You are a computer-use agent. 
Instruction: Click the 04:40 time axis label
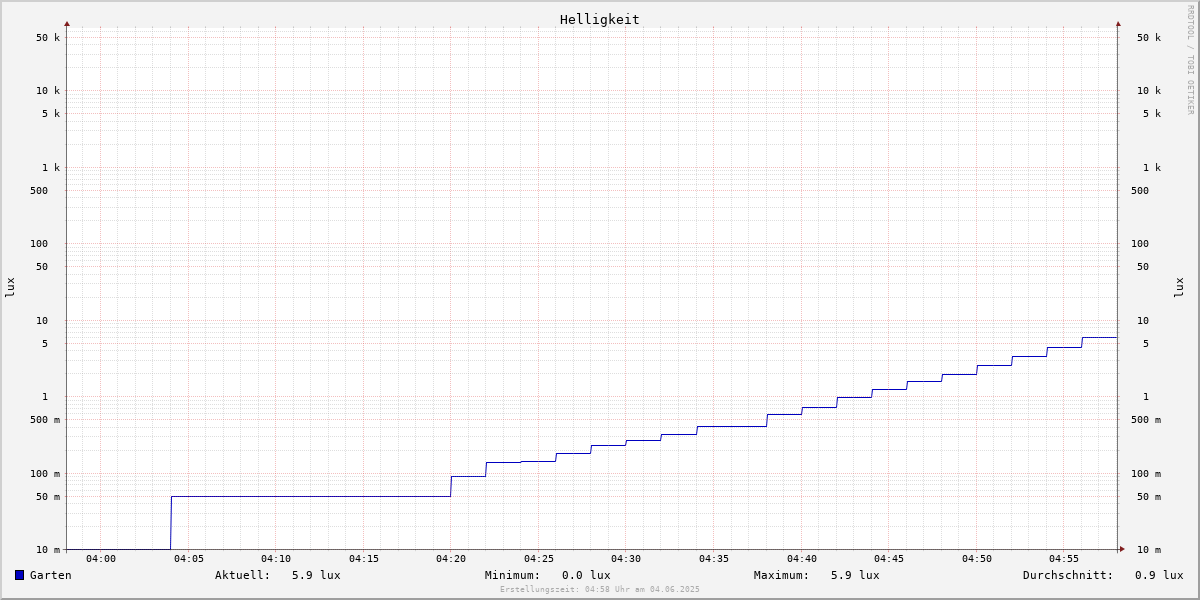point(802,559)
